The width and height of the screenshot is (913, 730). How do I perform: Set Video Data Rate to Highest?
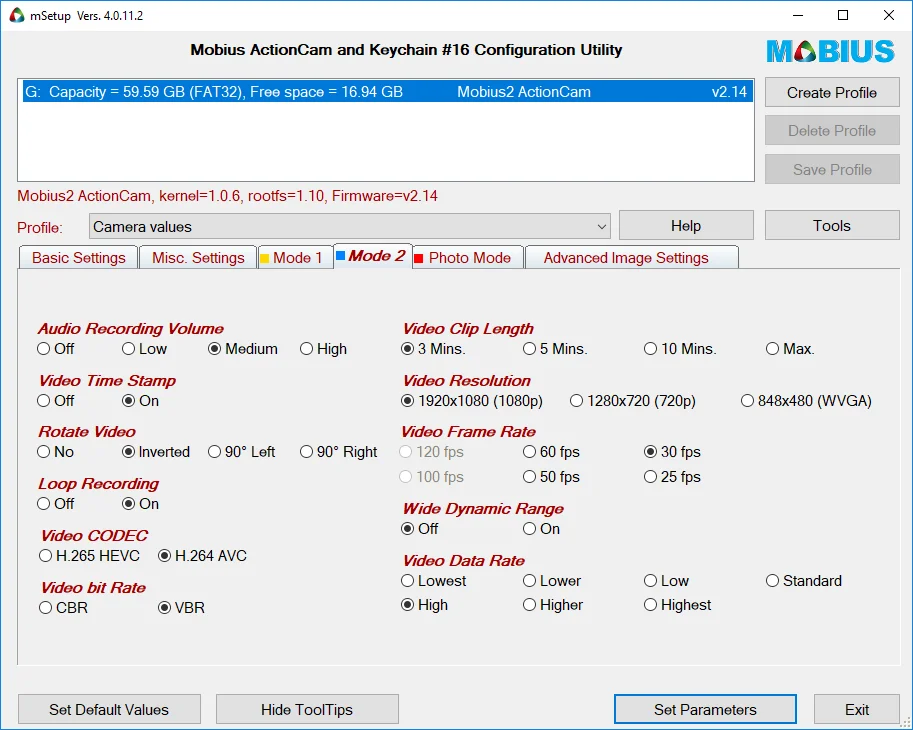click(x=678, y=605)
